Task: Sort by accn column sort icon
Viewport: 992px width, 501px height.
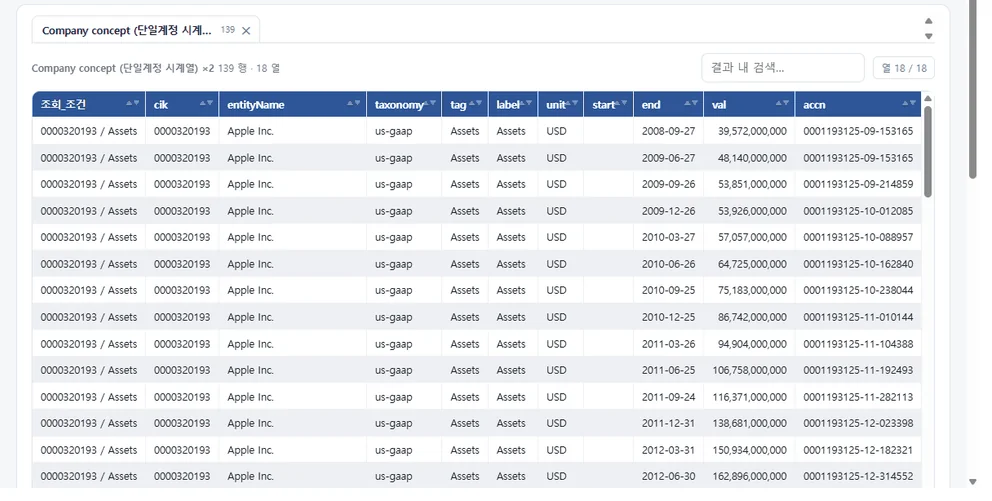Action: pos(909,103)
